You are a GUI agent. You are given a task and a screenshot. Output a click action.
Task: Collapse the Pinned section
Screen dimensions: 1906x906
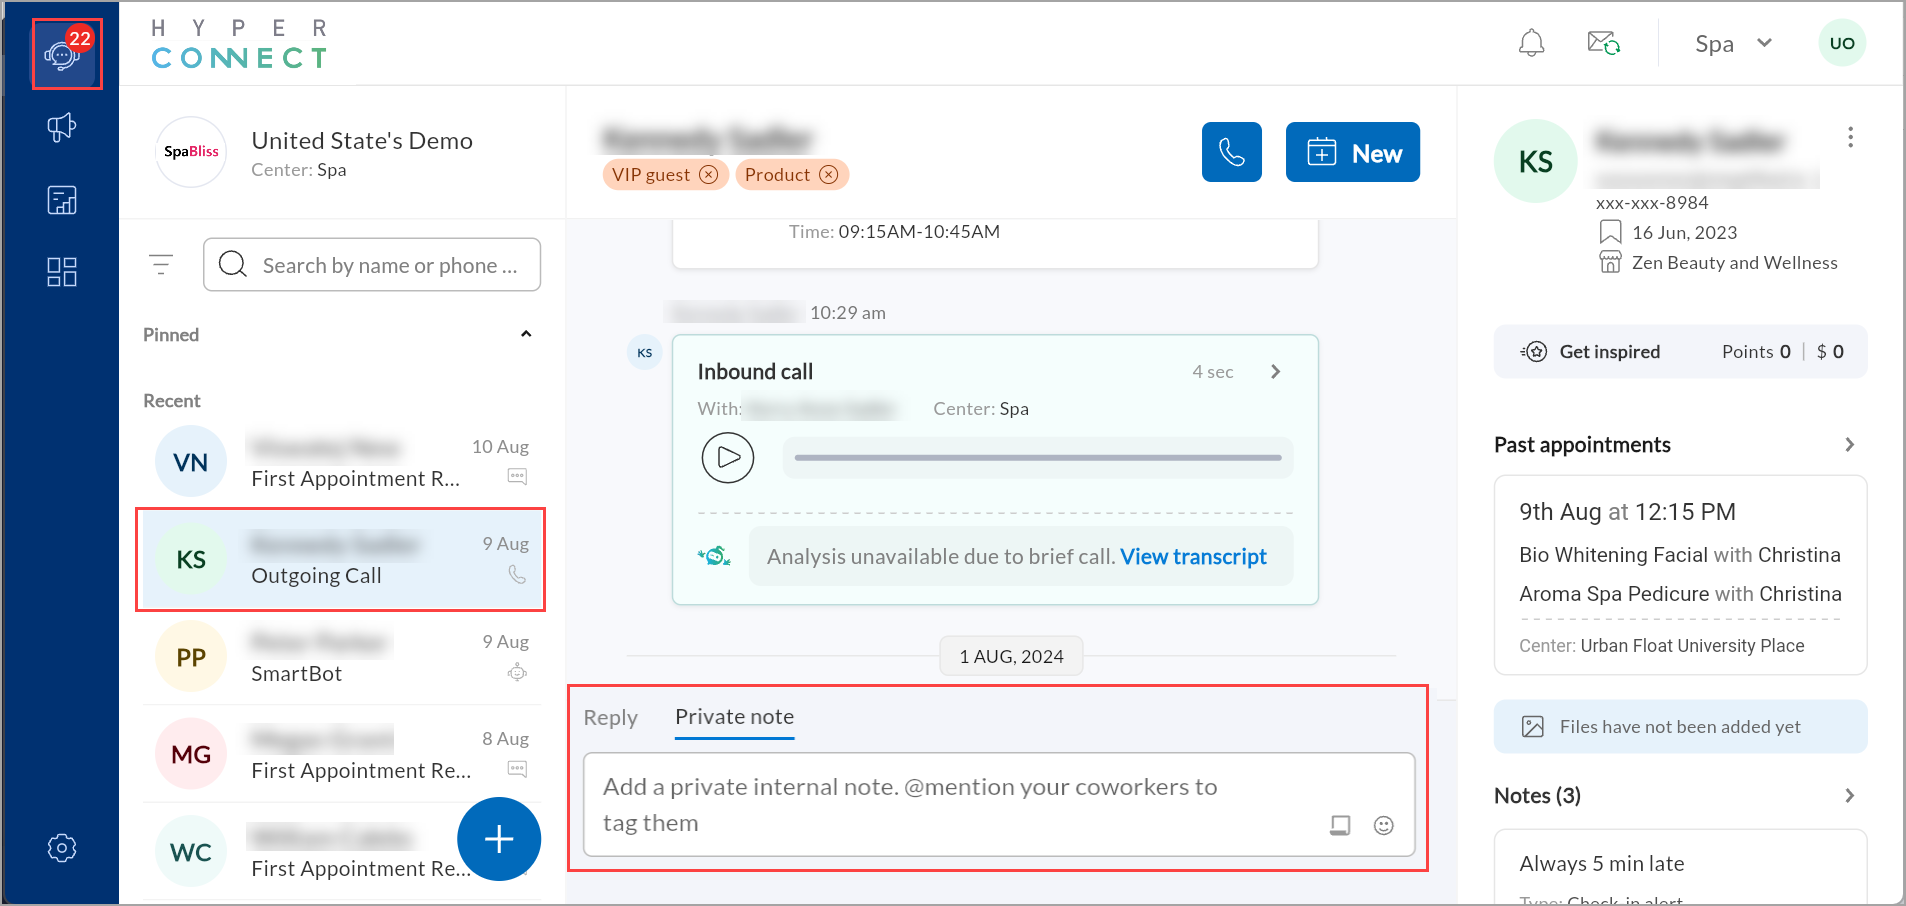[526, 334]
